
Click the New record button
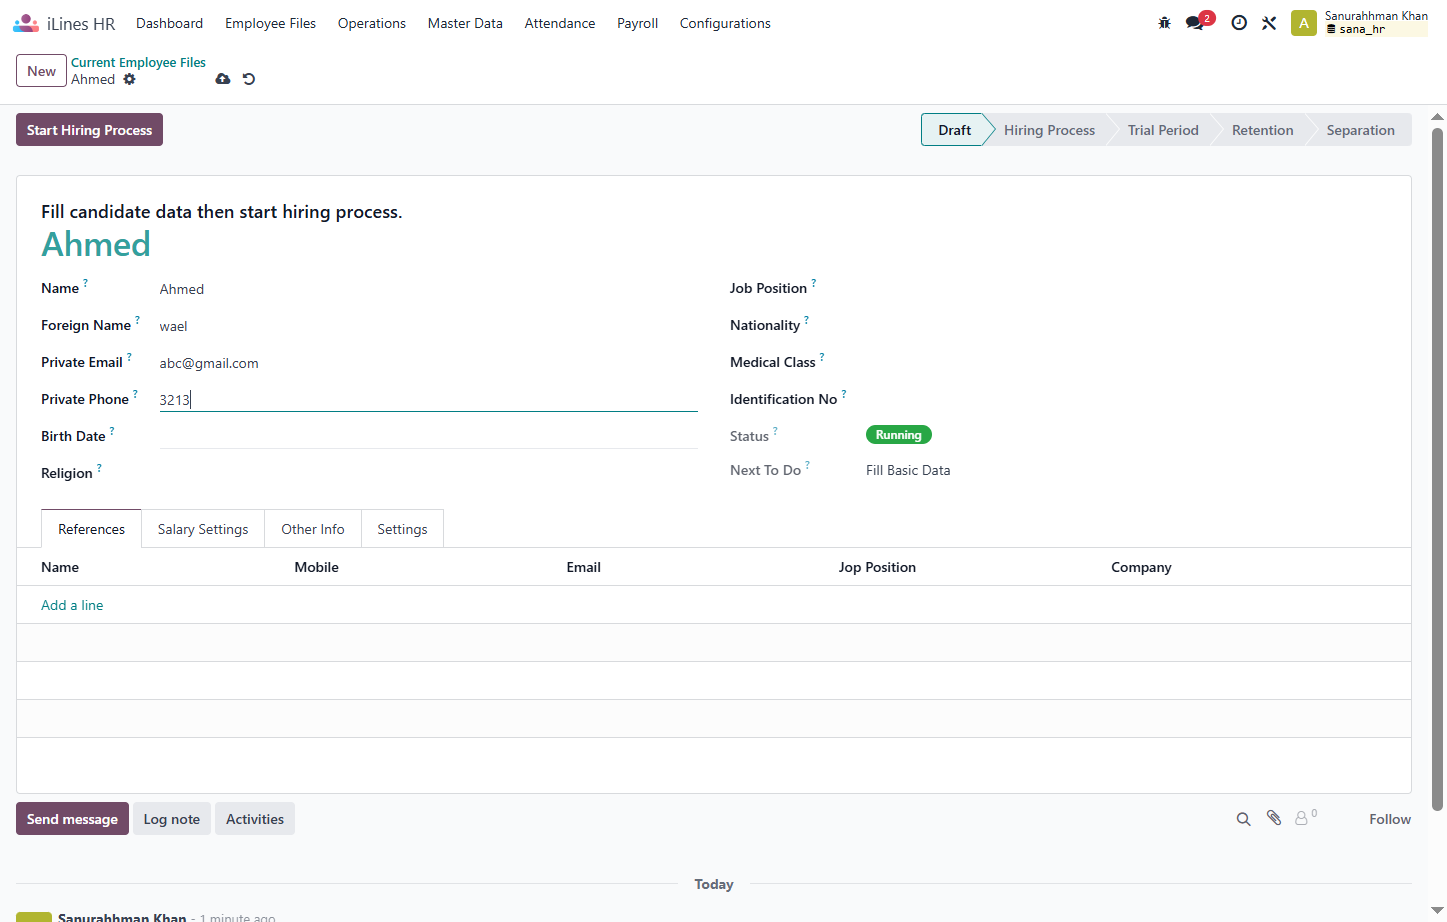point(41,71)
